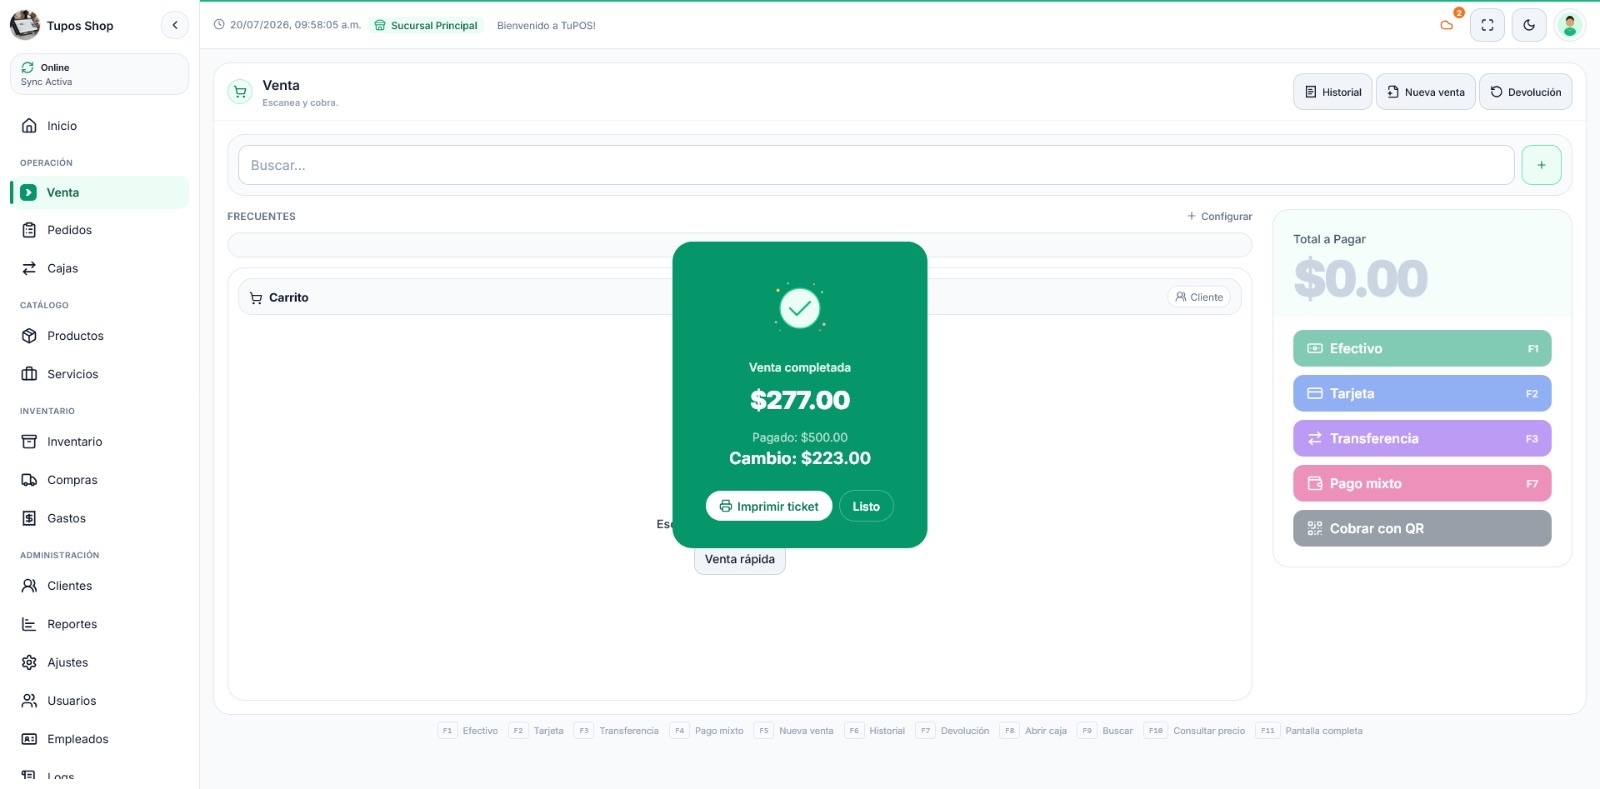The width and height of the screenshot is (1600, 789).
Task: Click the F2 Tarjeta shortcut hint
Action: pyautogui.click(x=537, y=731)
